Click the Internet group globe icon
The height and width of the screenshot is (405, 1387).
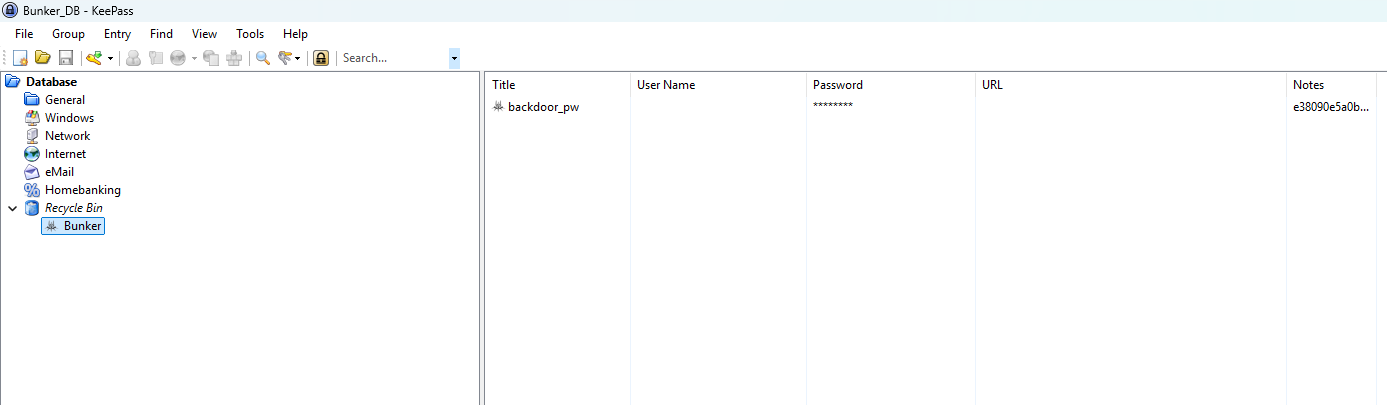tap(32, 154)
